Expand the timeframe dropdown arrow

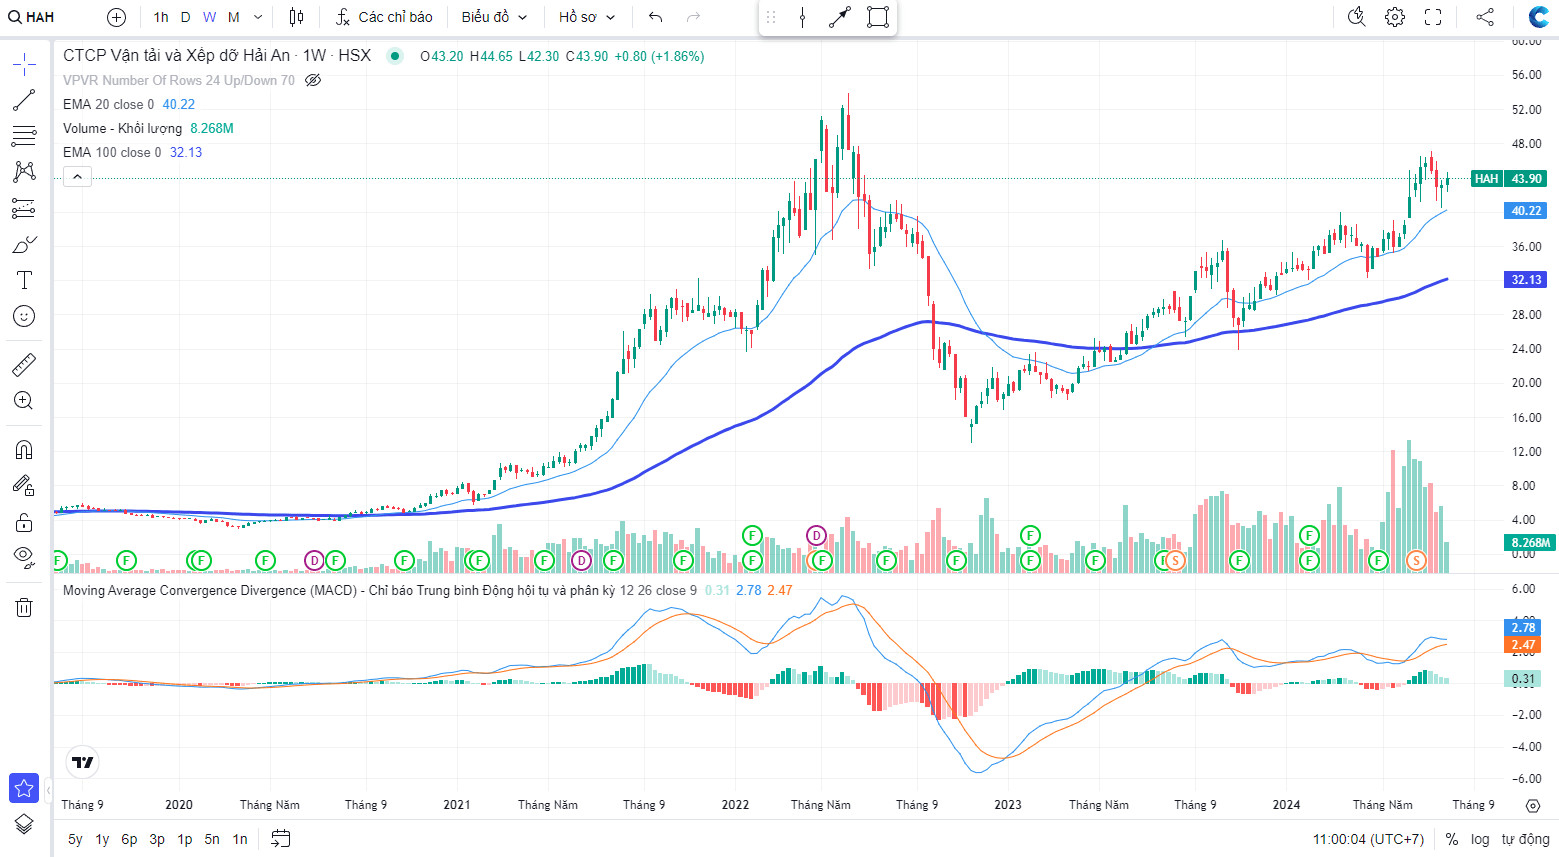(x=258, y=17)
